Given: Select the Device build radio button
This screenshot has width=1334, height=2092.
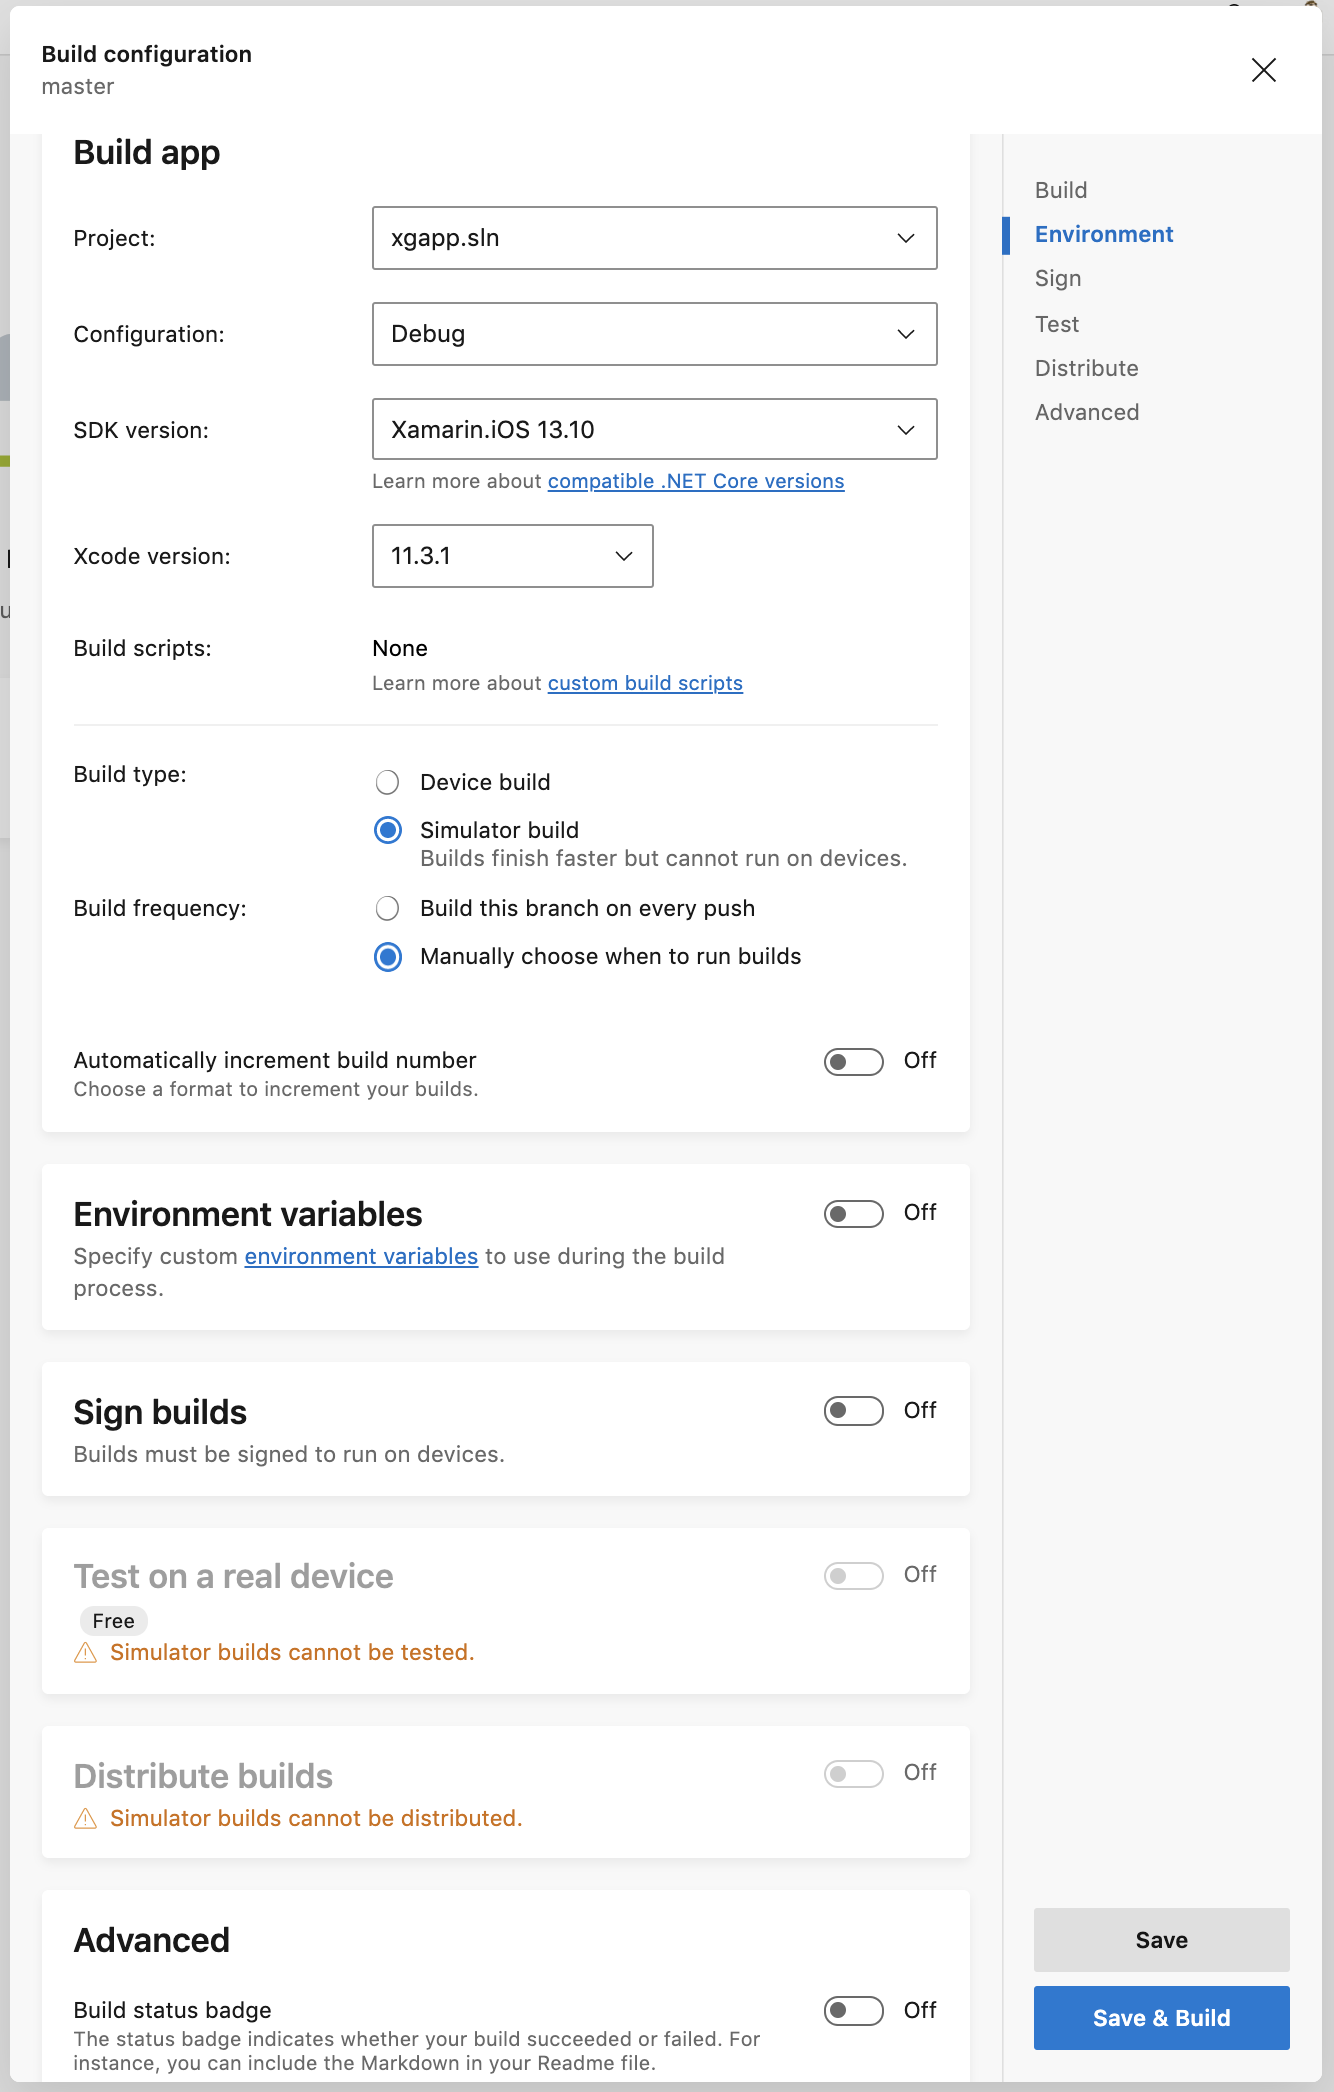Looking at the screenshot, I should pos(388,782).
